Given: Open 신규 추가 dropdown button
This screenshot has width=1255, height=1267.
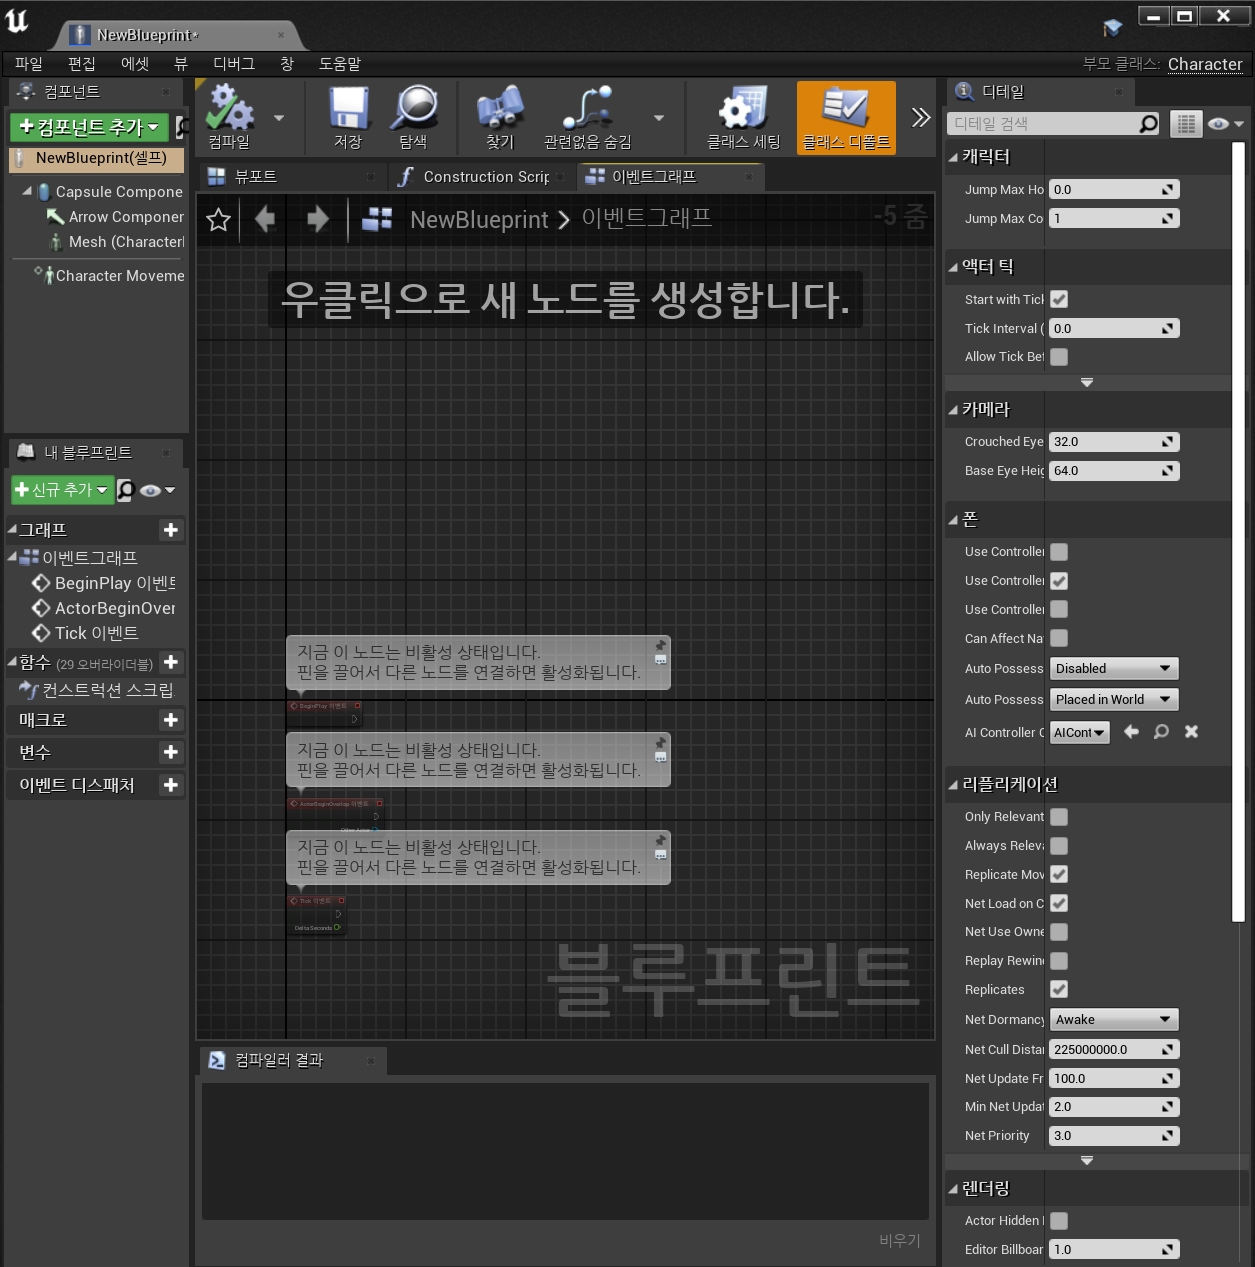Looking at the screenshot, I should [x=60, y=490].
